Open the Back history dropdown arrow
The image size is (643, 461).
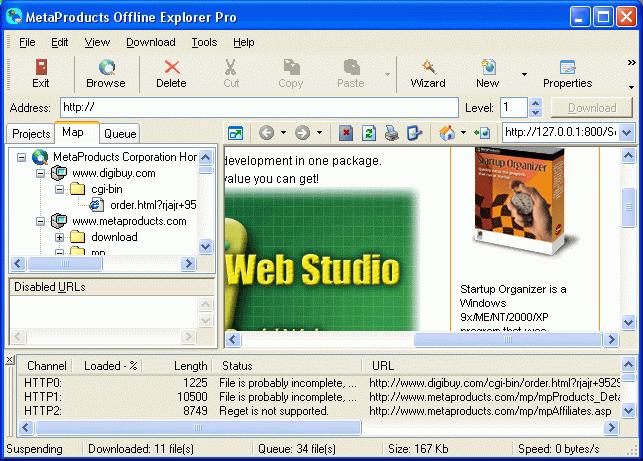(283, 133)
